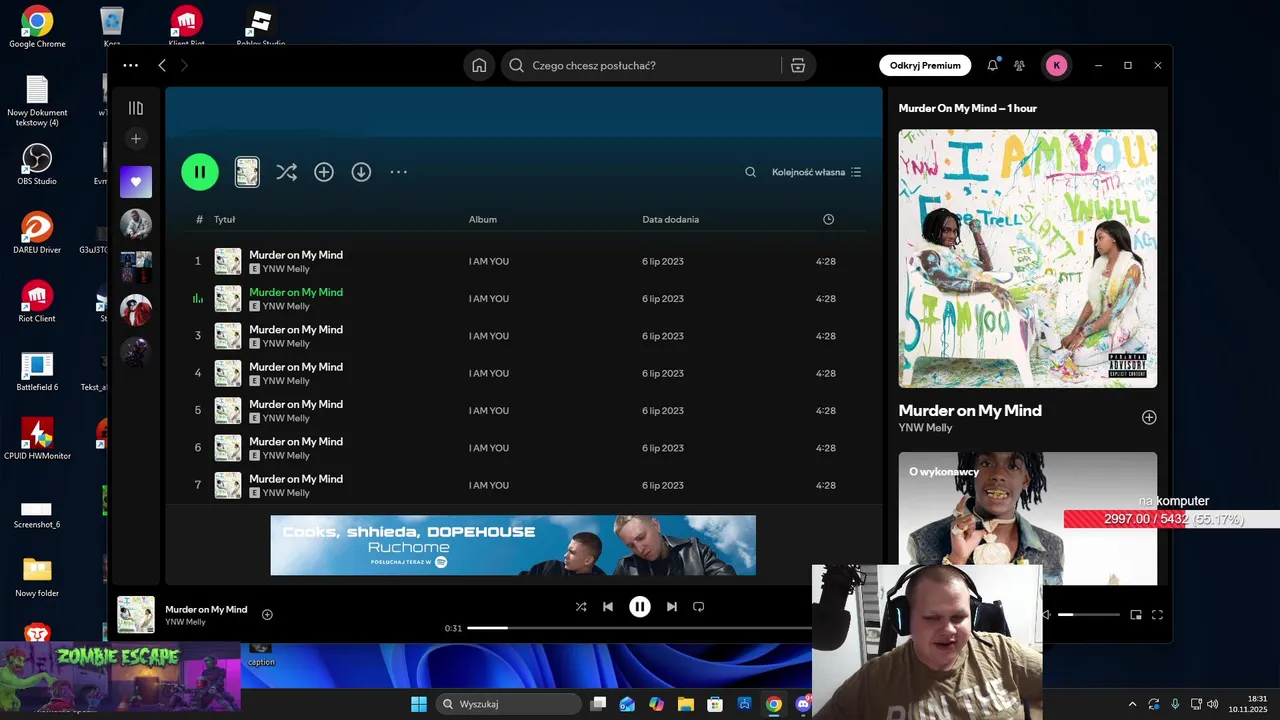Expand the system tray hidden icons chevron
Image resolution: width=1280 pixels, height=720 pixels.
tap(1132, 704)
